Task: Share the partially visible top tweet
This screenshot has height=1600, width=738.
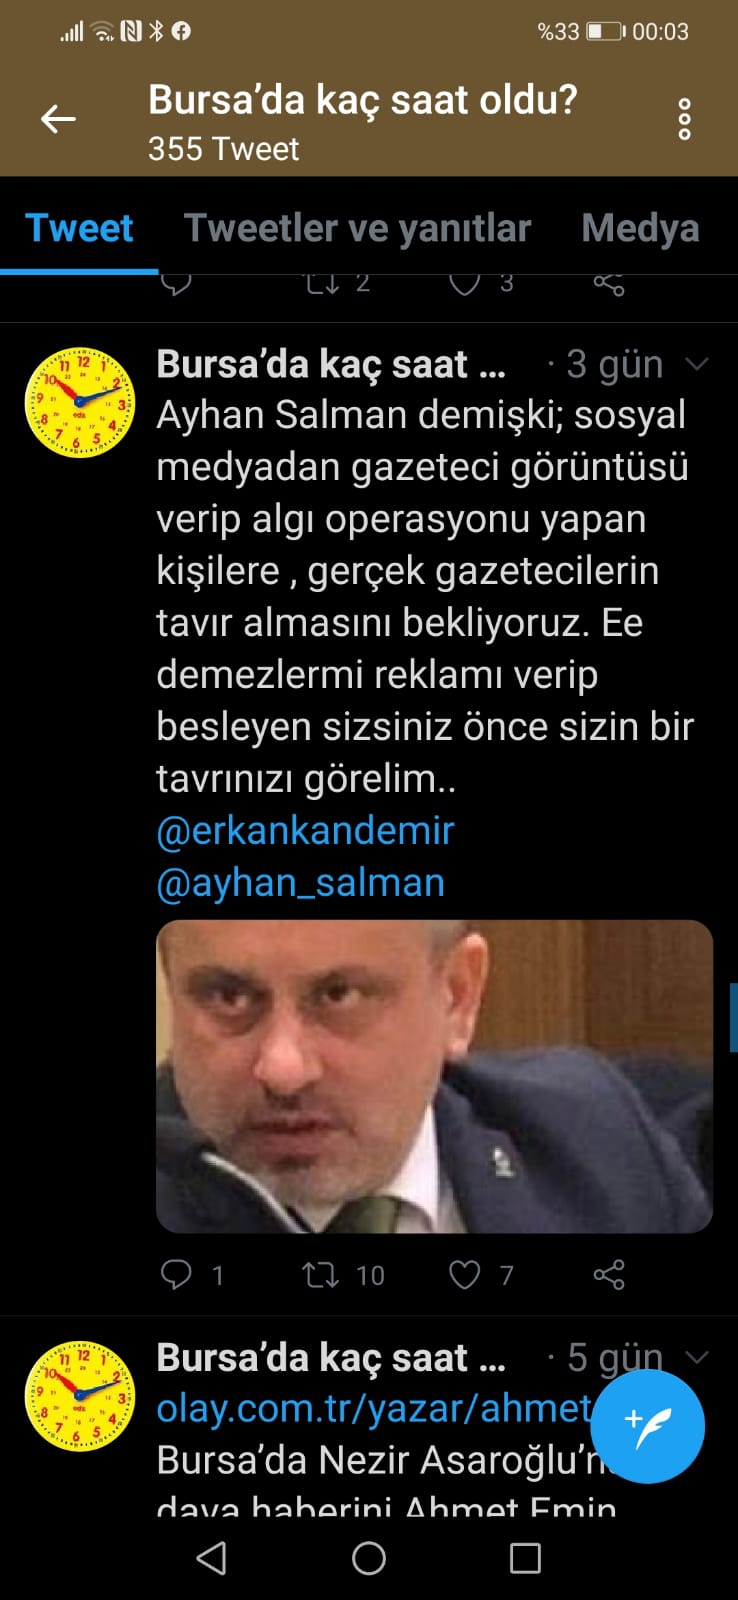Action: [x=609, y=284]
